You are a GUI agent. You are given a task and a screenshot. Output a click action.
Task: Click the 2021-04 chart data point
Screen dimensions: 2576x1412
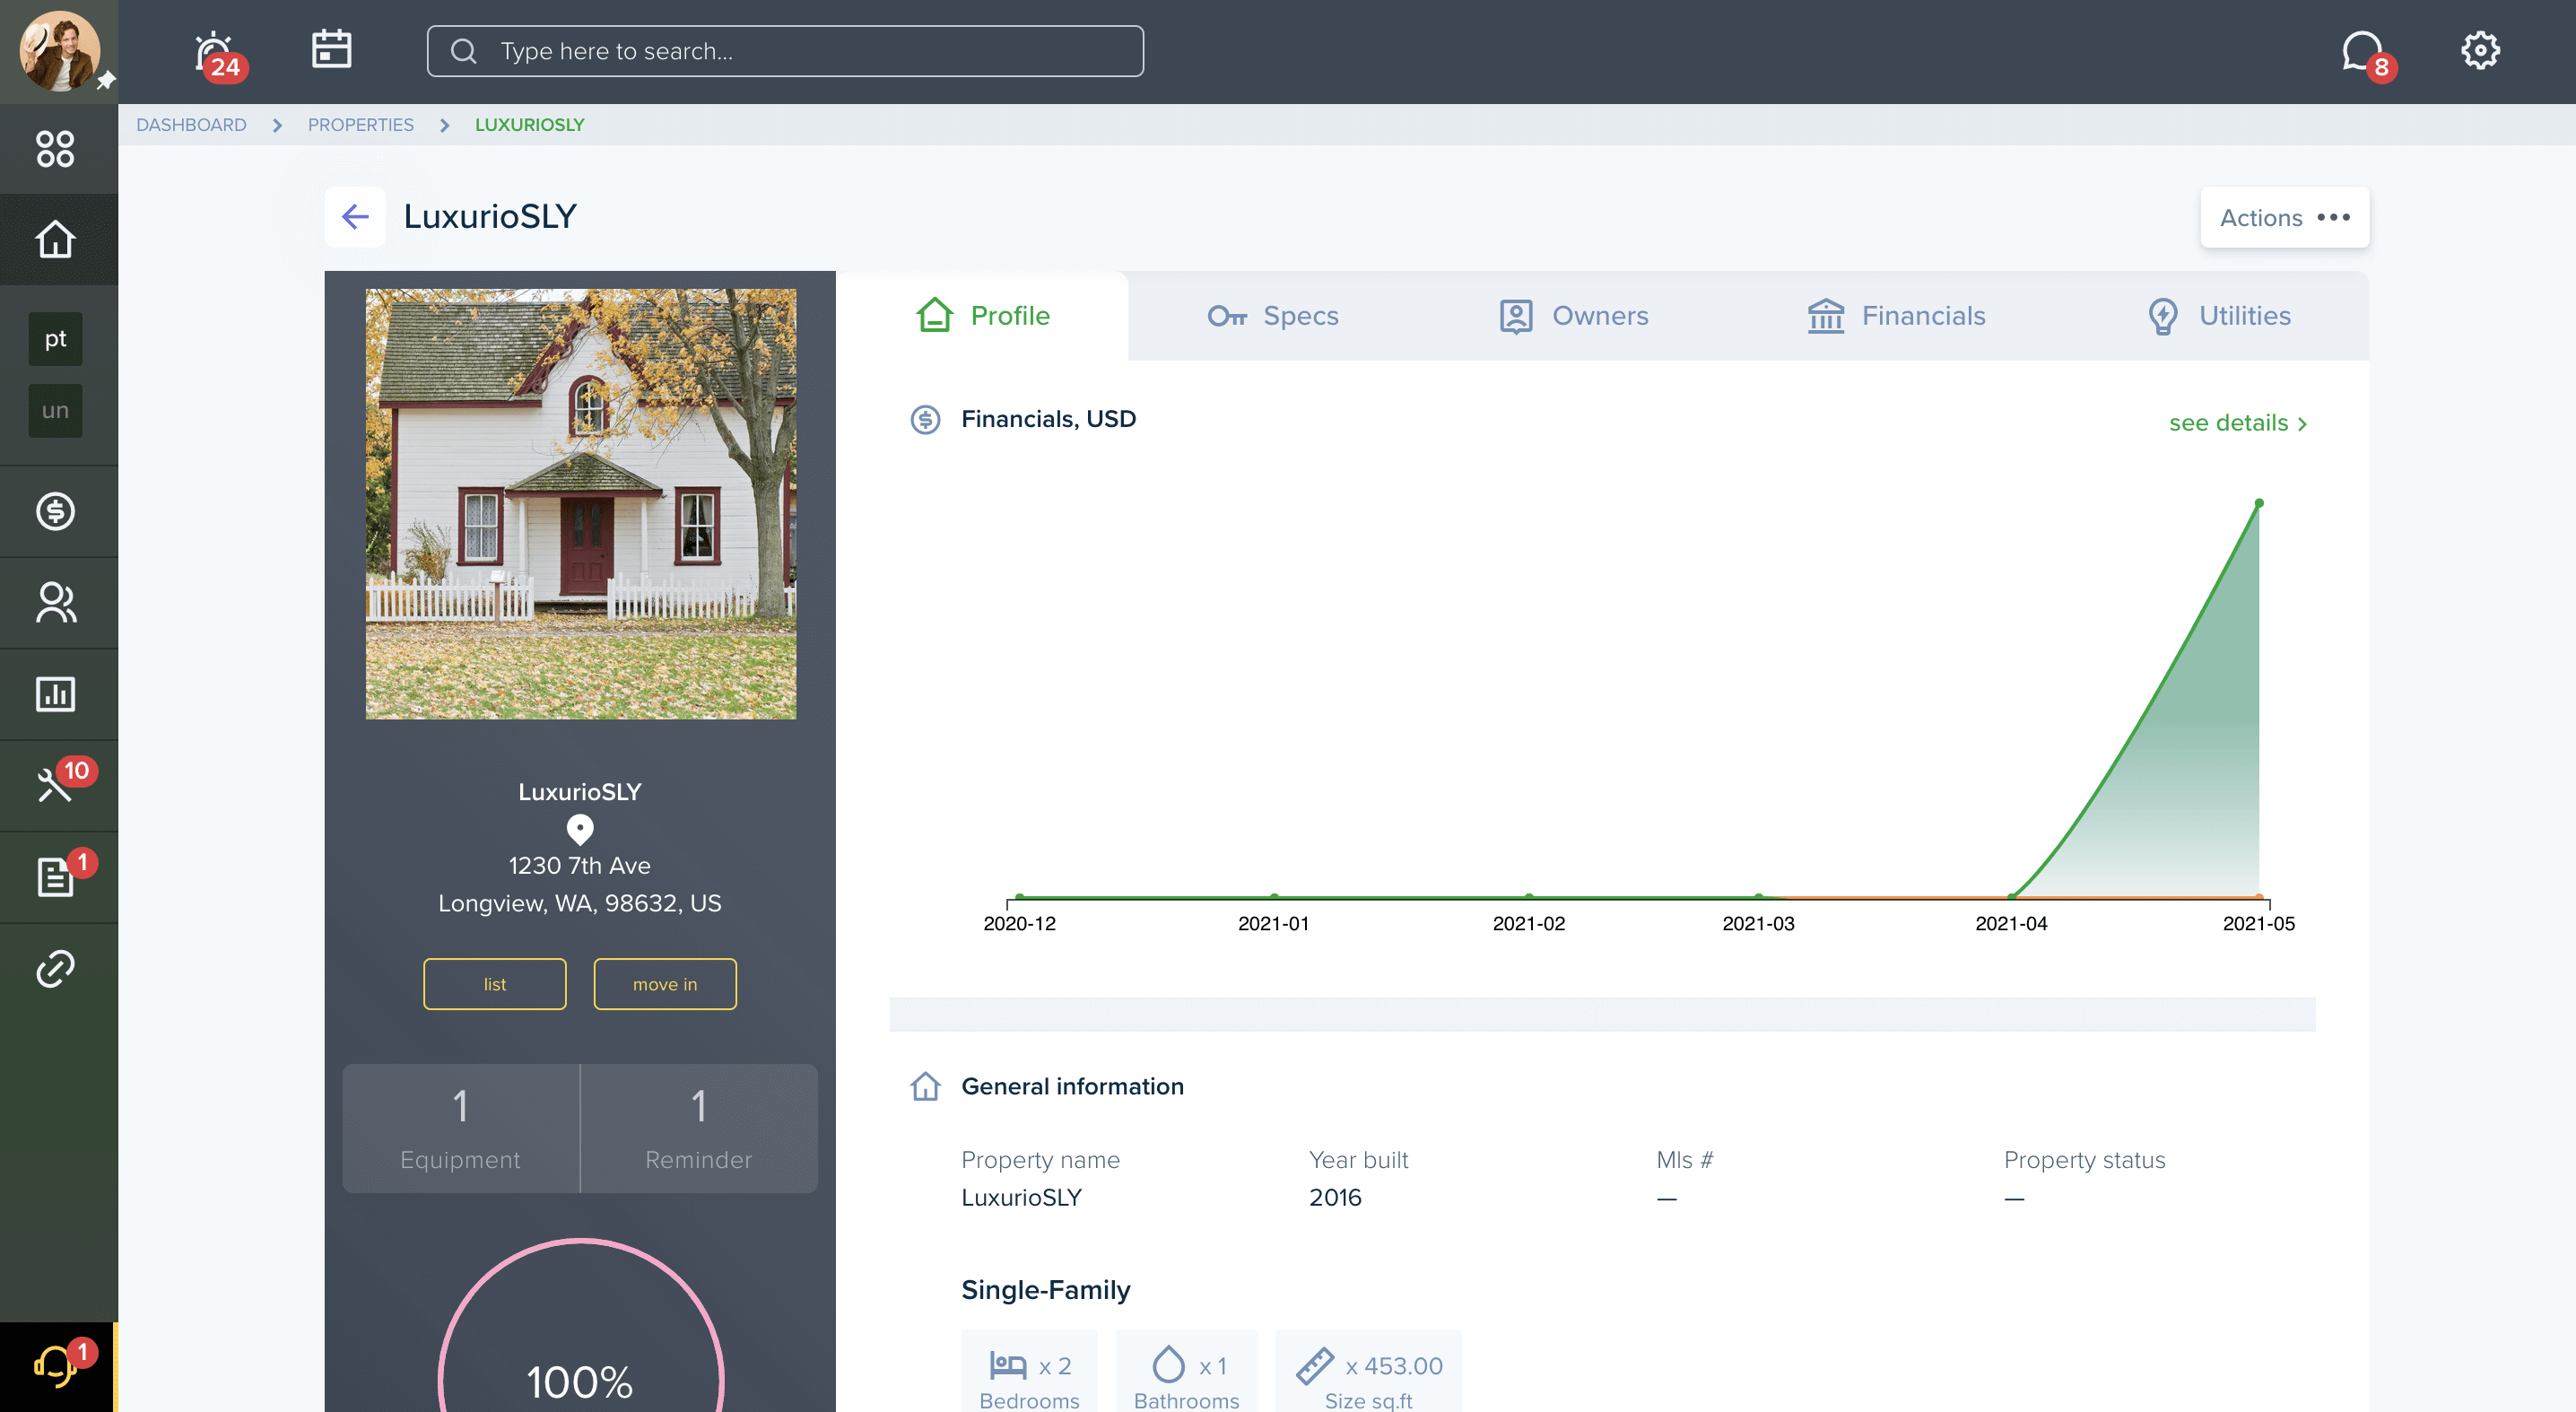(x=2011, y=896)
